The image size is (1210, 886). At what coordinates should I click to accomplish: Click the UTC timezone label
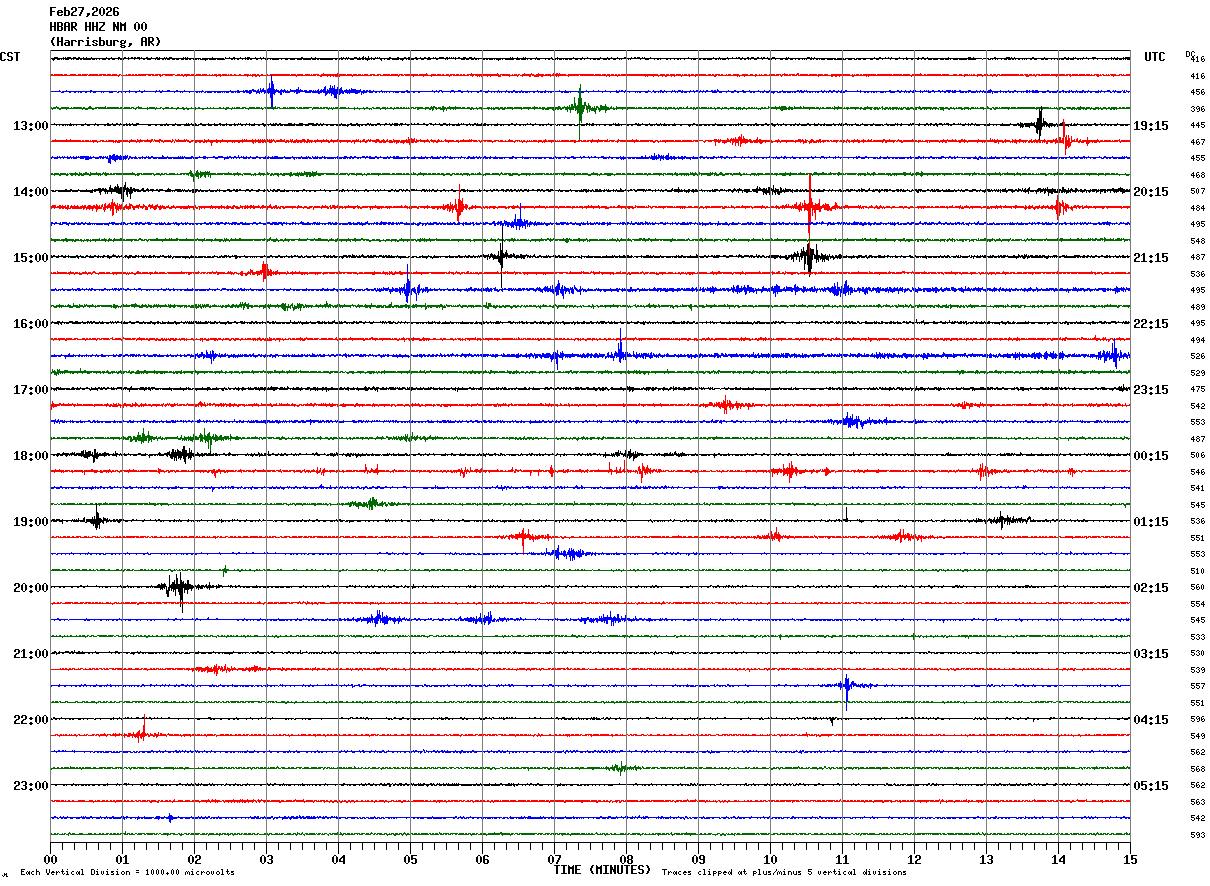click(x=1155, y=57)
